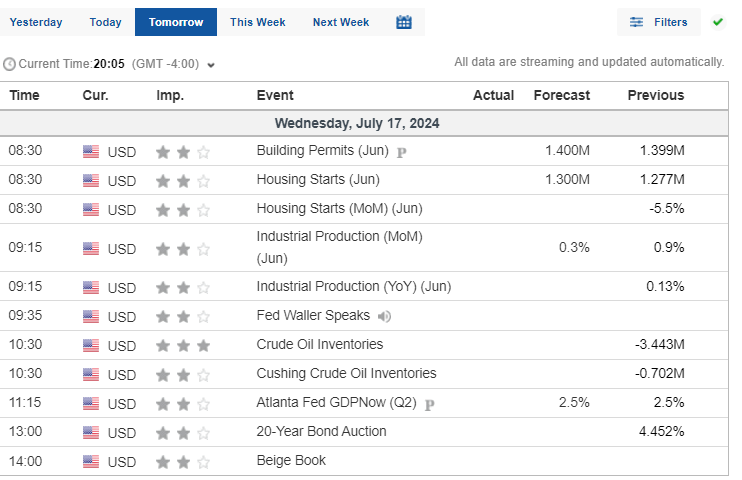Open the 20-Year Bond Auction event
Viewport: 742px width, 480px height.
[x=321, y=431]
